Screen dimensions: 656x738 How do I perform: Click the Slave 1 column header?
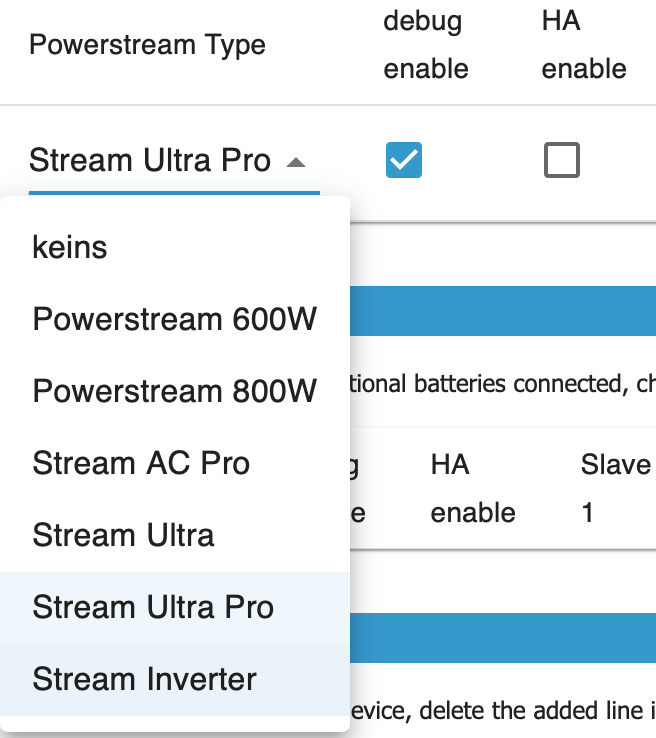(x=615, y=488)
